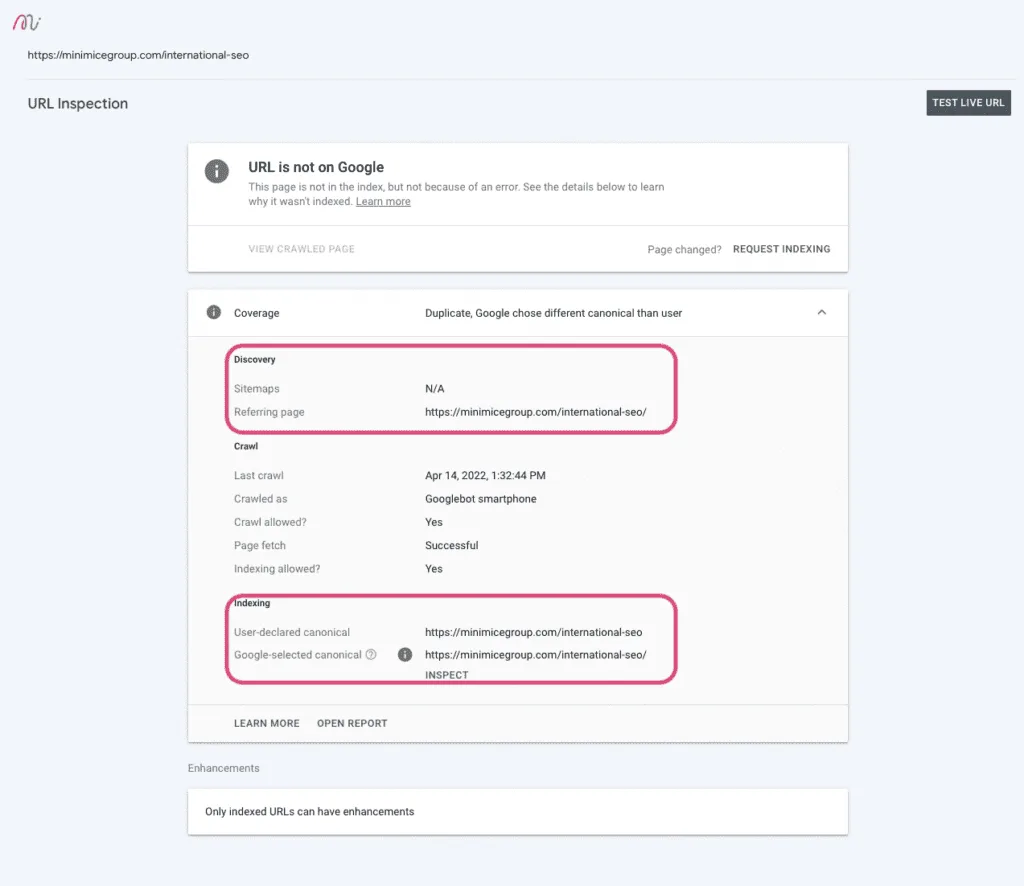
Task: Open the help icon next to Google-selected canonical
Action: 371,654
